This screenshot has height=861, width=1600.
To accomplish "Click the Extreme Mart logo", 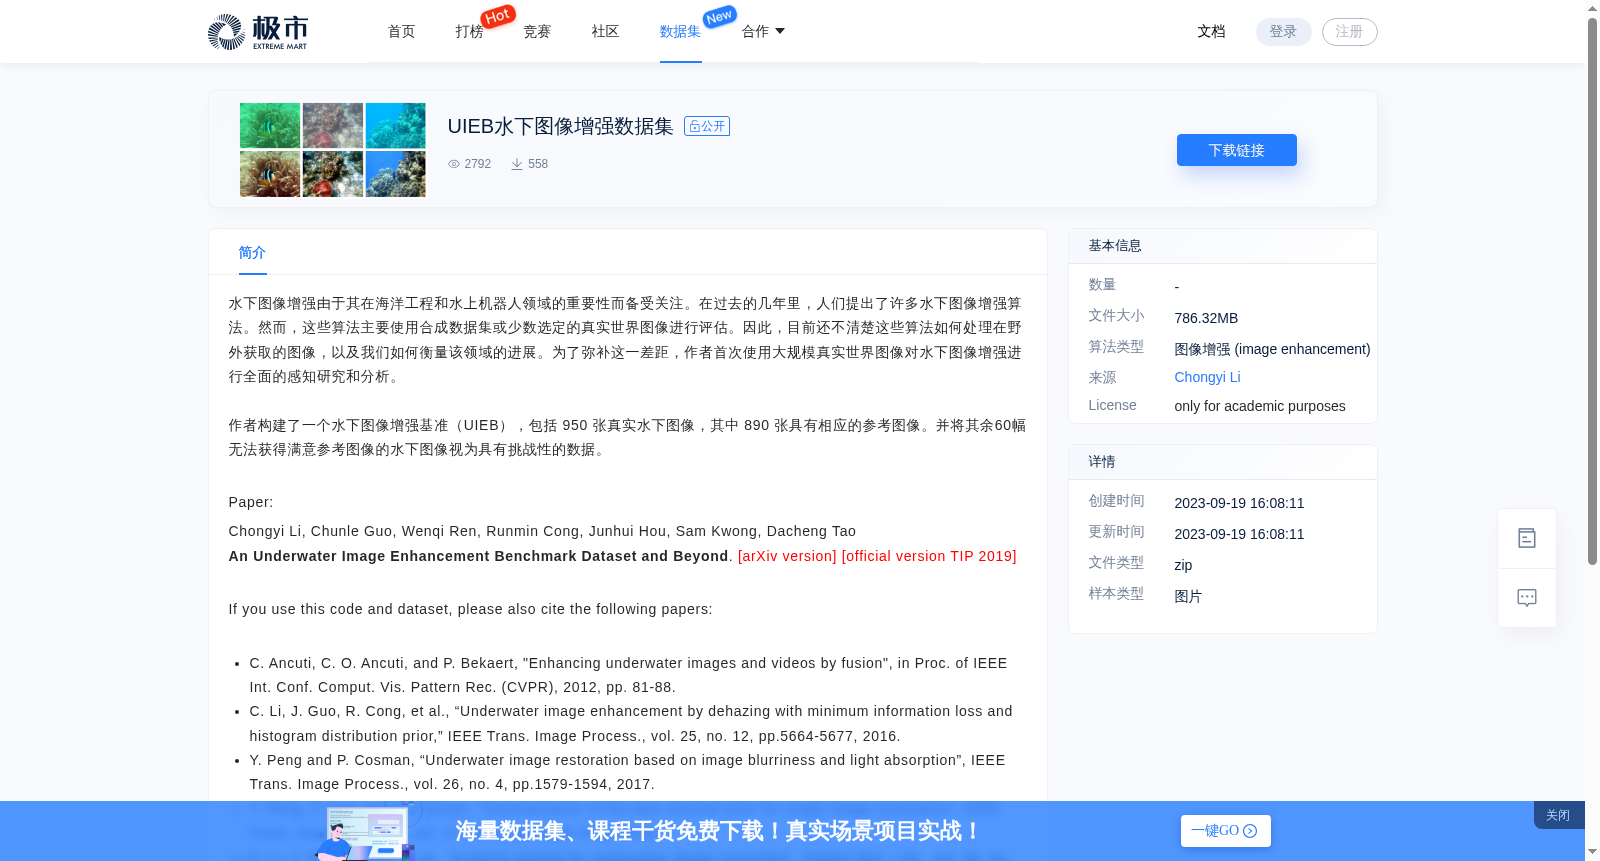I will [258, 32].
